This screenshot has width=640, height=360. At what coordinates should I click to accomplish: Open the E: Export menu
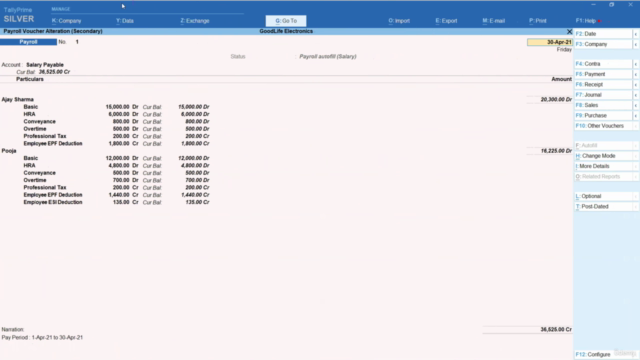click(x=446, y=21)
